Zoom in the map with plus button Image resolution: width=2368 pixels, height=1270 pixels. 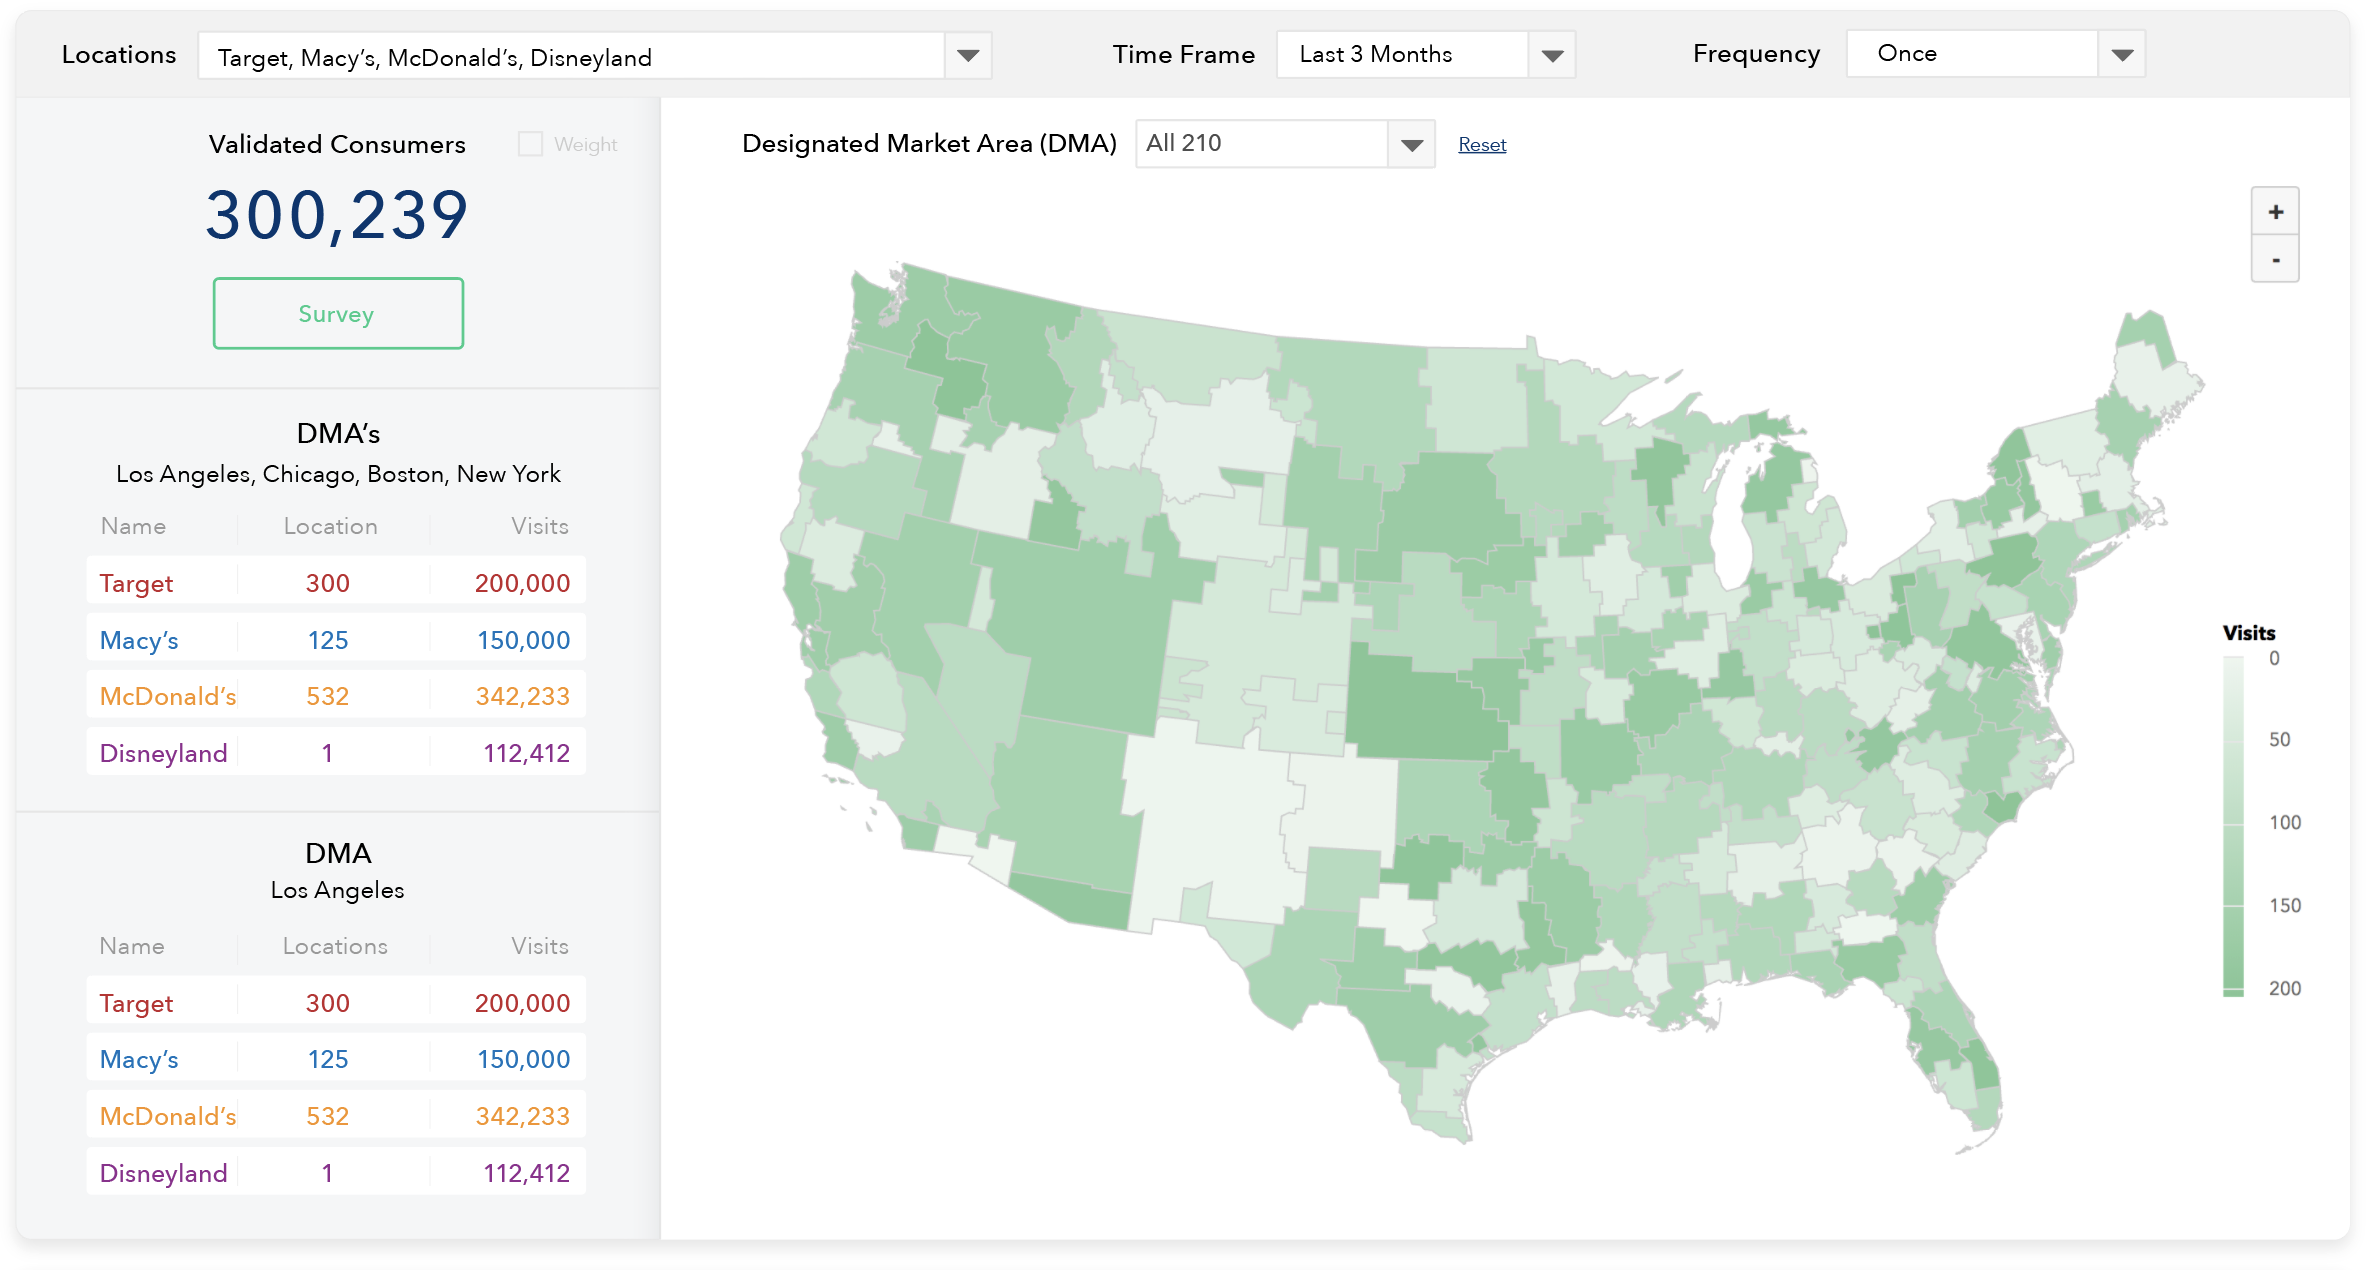(2275, 212)
